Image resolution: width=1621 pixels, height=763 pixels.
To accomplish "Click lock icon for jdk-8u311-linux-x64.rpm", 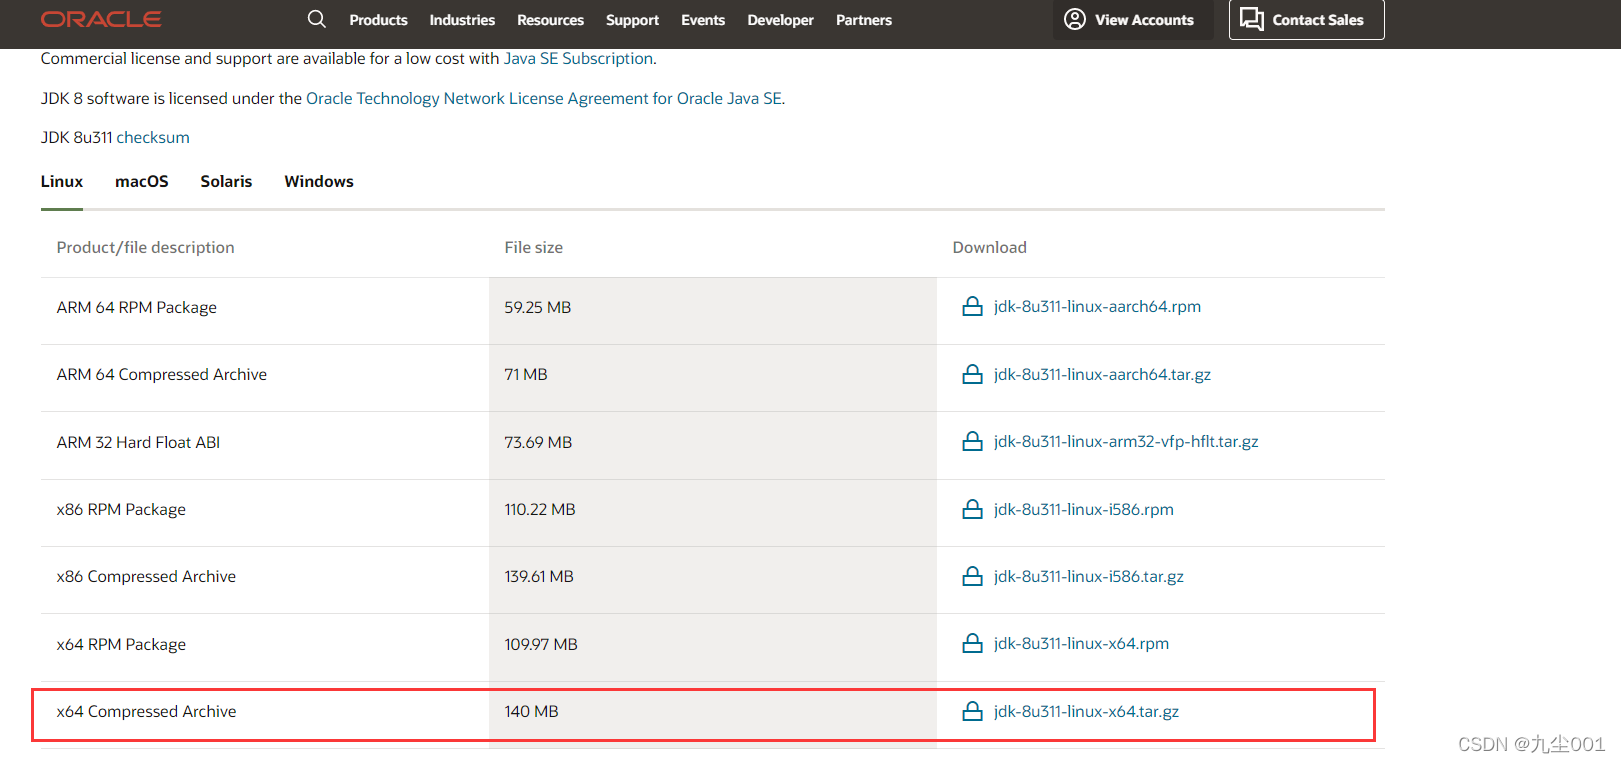I will coord(972,643).
